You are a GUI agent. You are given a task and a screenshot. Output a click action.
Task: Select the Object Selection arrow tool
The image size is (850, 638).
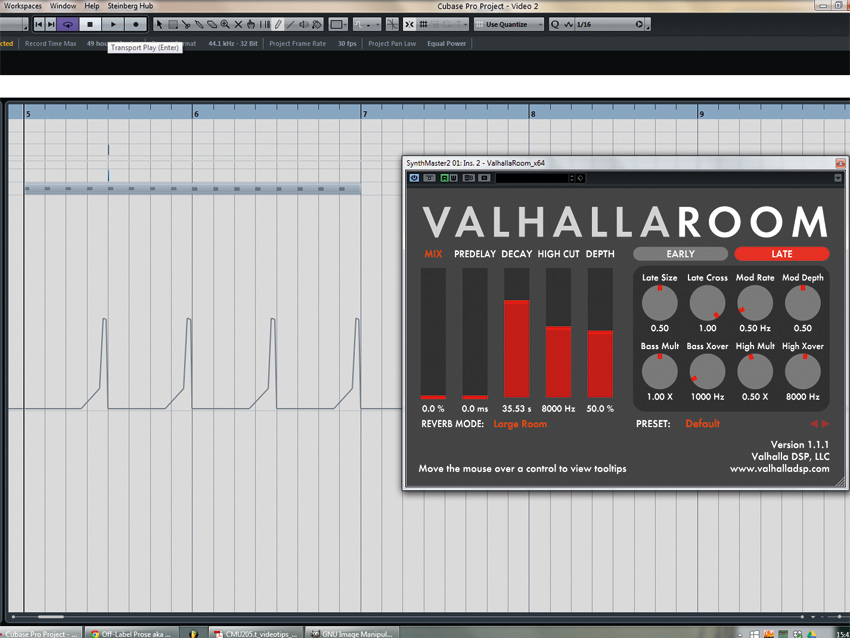[x=159, y=24]
